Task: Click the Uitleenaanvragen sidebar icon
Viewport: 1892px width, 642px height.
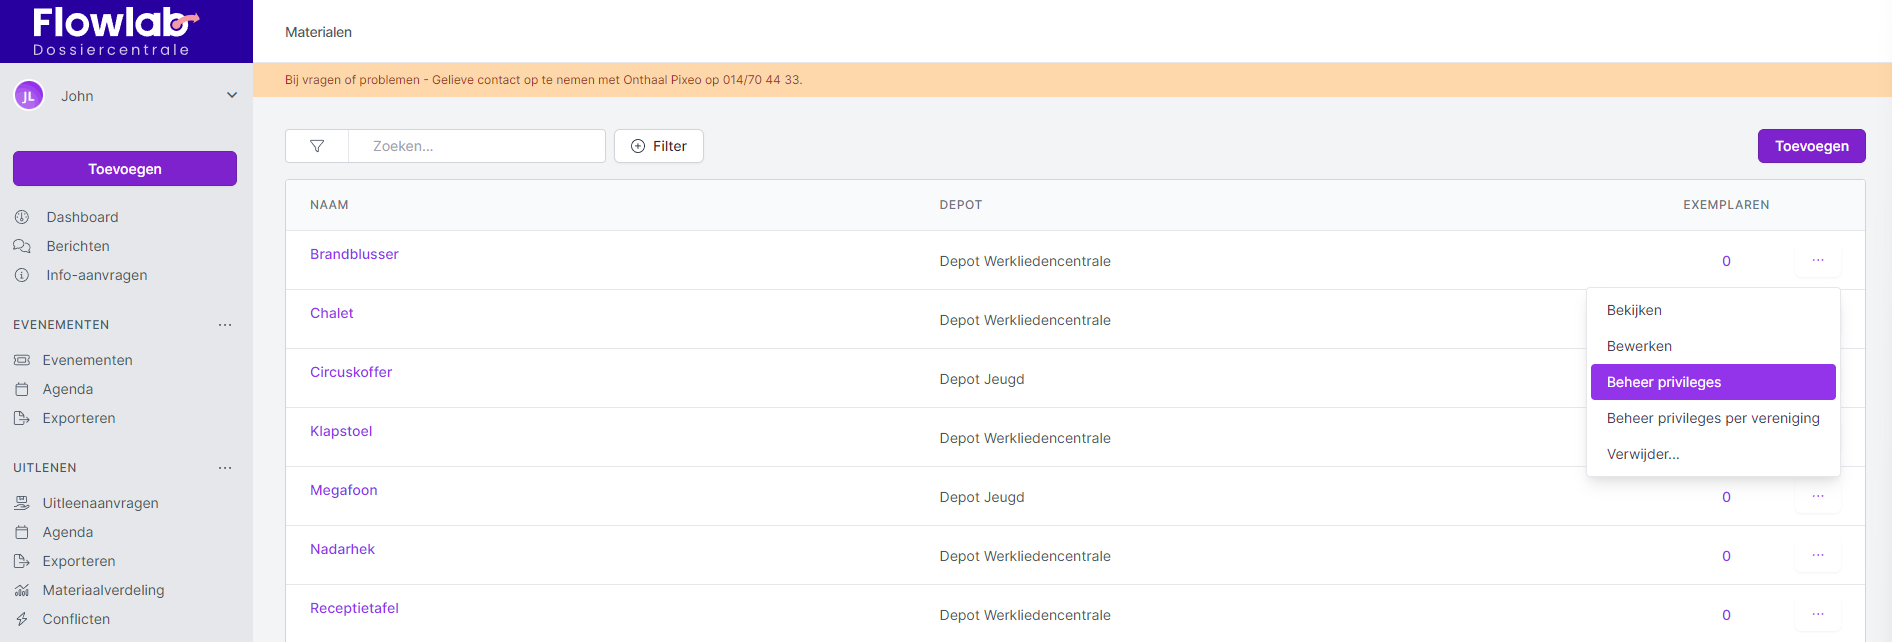Action: 22,503
